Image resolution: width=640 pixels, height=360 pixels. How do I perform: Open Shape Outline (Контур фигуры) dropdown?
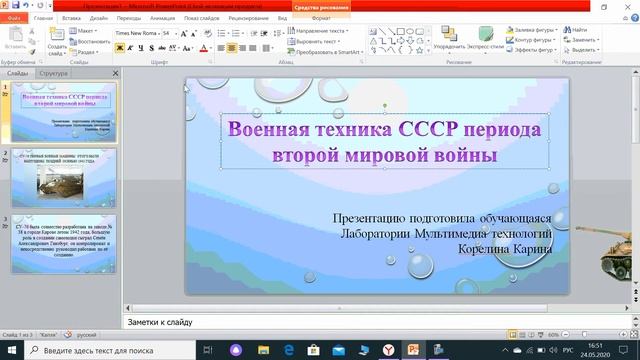(531, 40)
